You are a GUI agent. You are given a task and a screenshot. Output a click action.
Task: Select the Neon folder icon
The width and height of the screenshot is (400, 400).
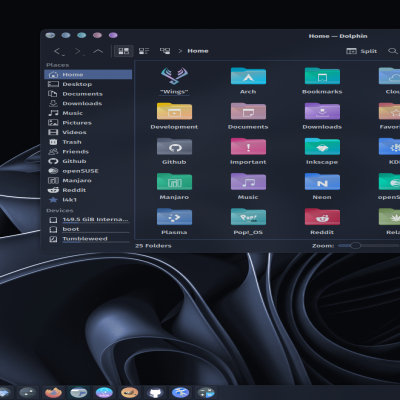click(x=322, y=182)
